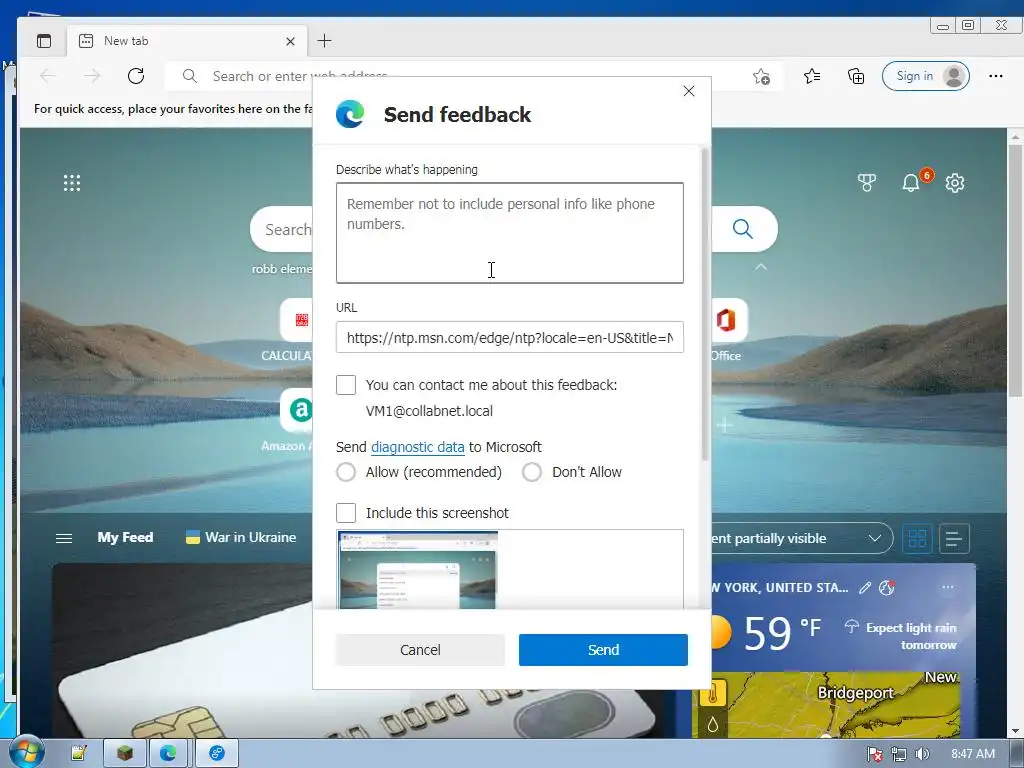The height and width of the screenshot is (768, 1024).
Task: Refresh the page using the reload icon
Action: tap(136, 76)
